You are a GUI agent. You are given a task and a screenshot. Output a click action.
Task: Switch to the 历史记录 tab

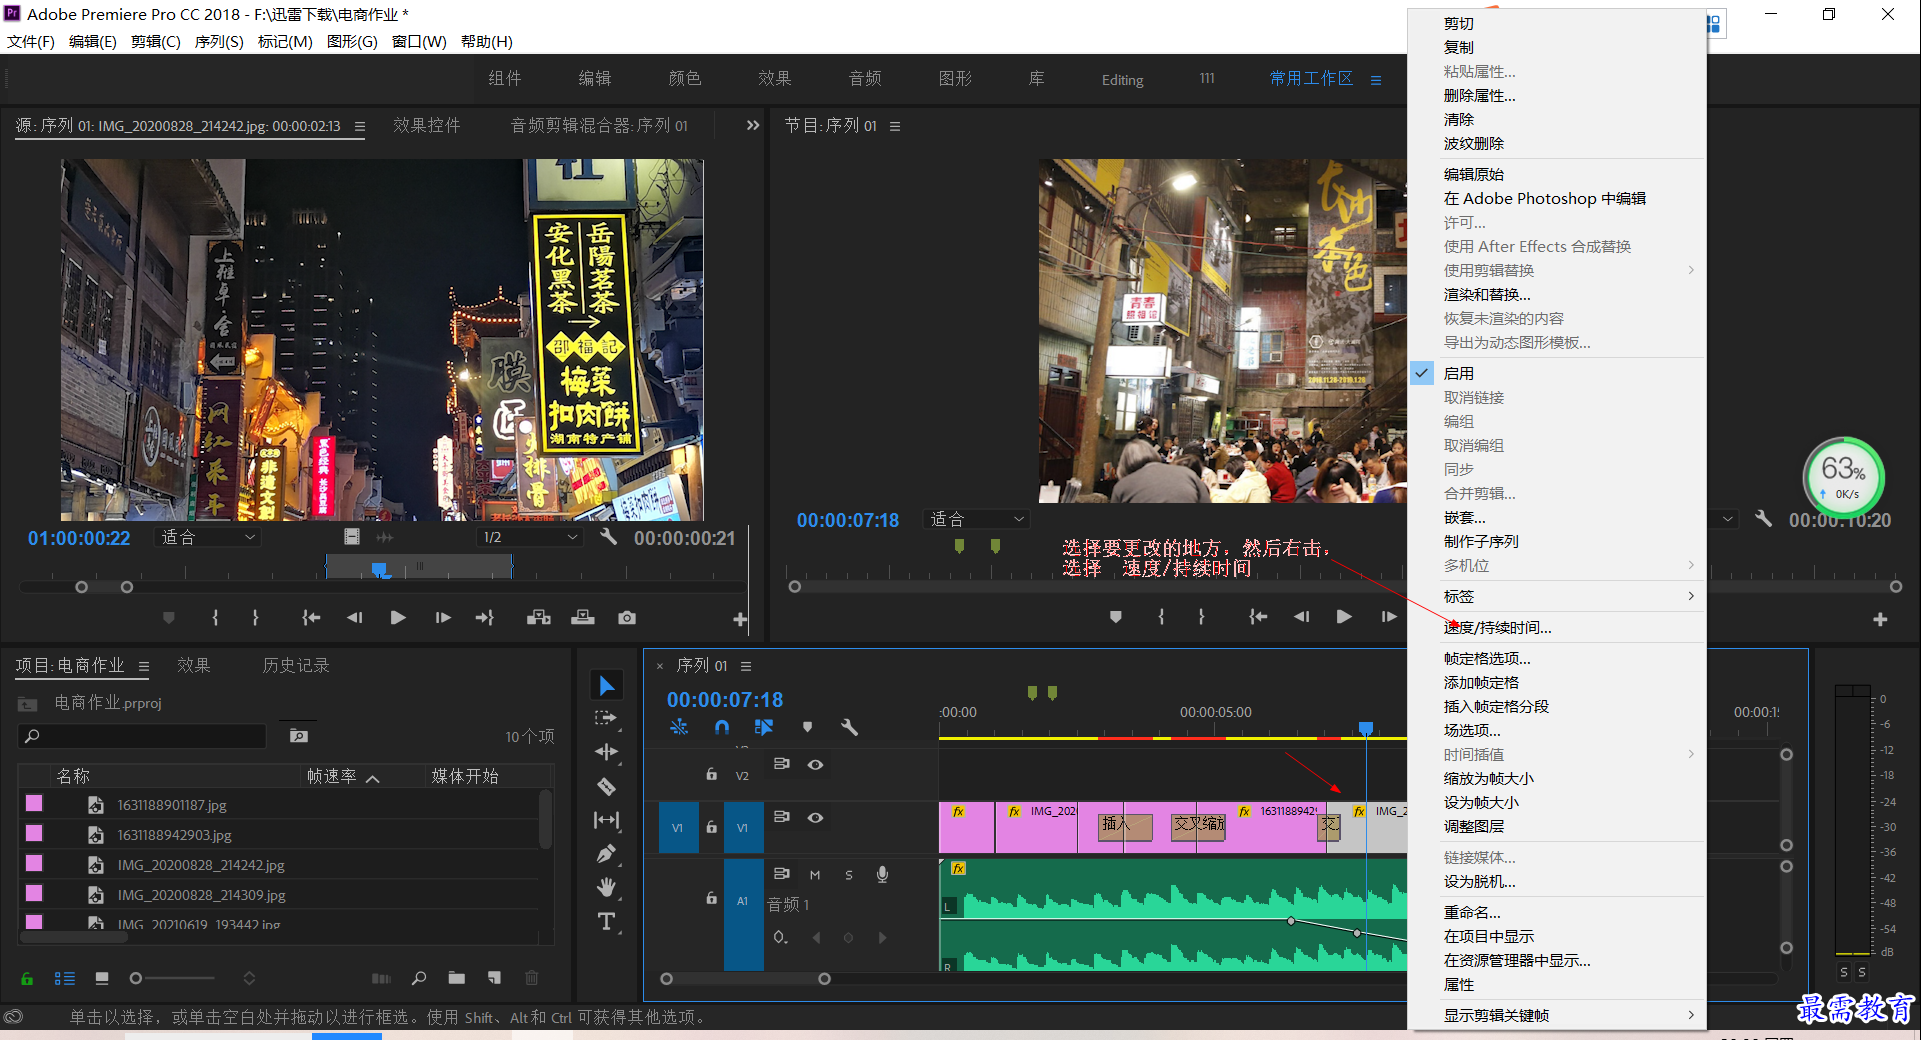296,665
